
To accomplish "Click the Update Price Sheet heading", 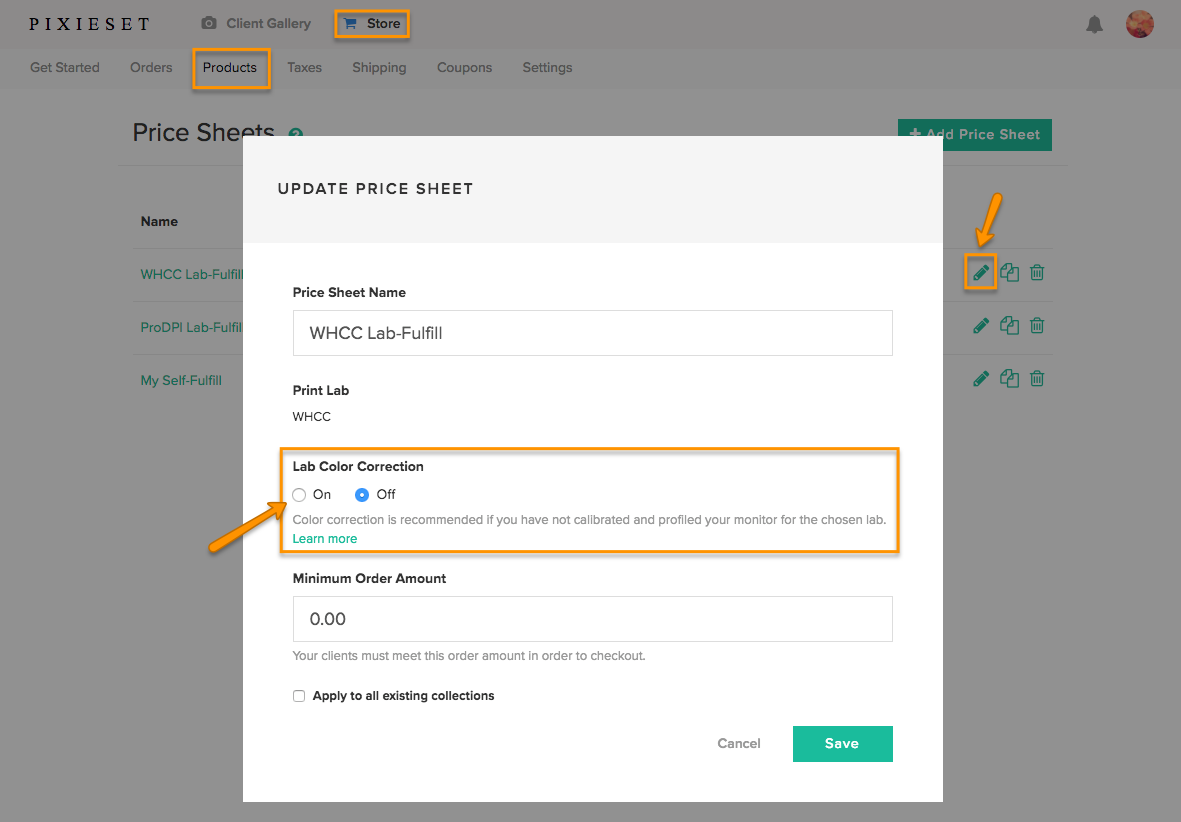I will pos(375,189).
